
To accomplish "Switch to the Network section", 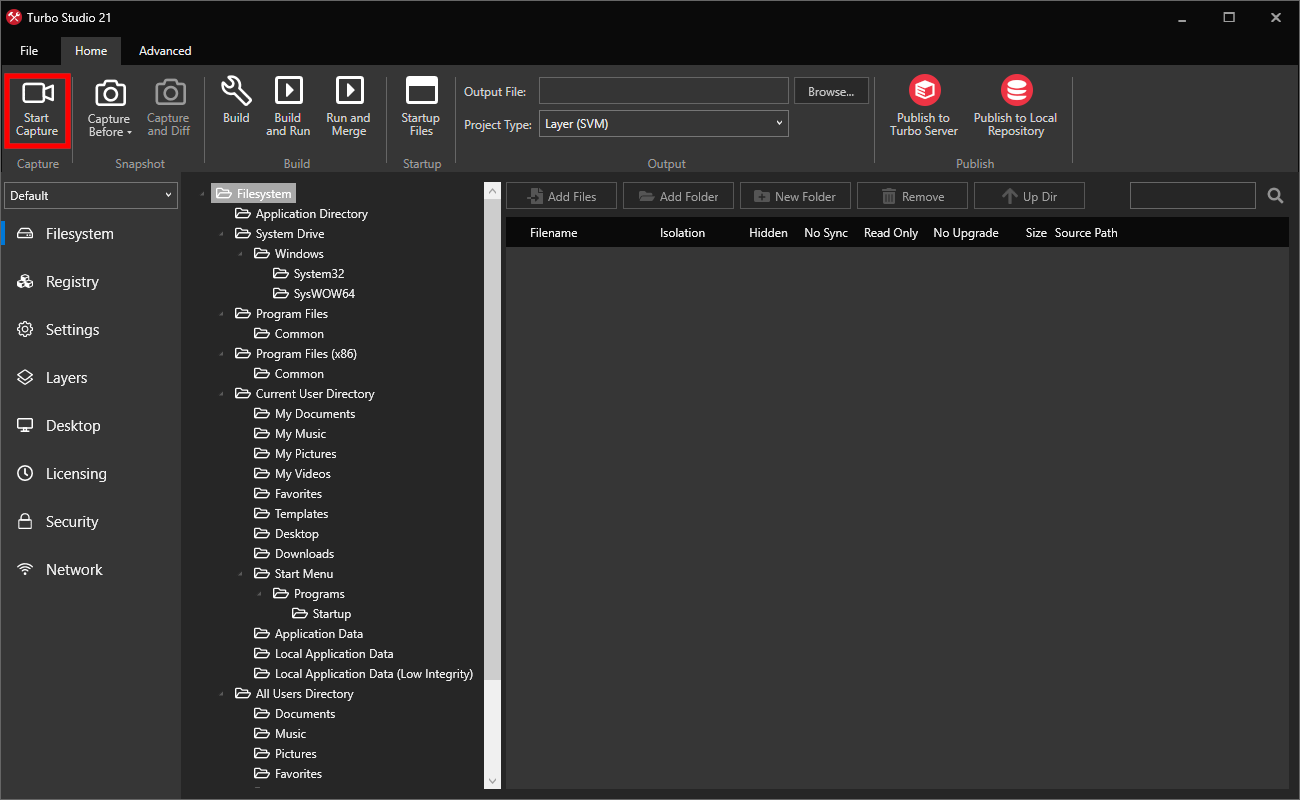I will [73, 569].
